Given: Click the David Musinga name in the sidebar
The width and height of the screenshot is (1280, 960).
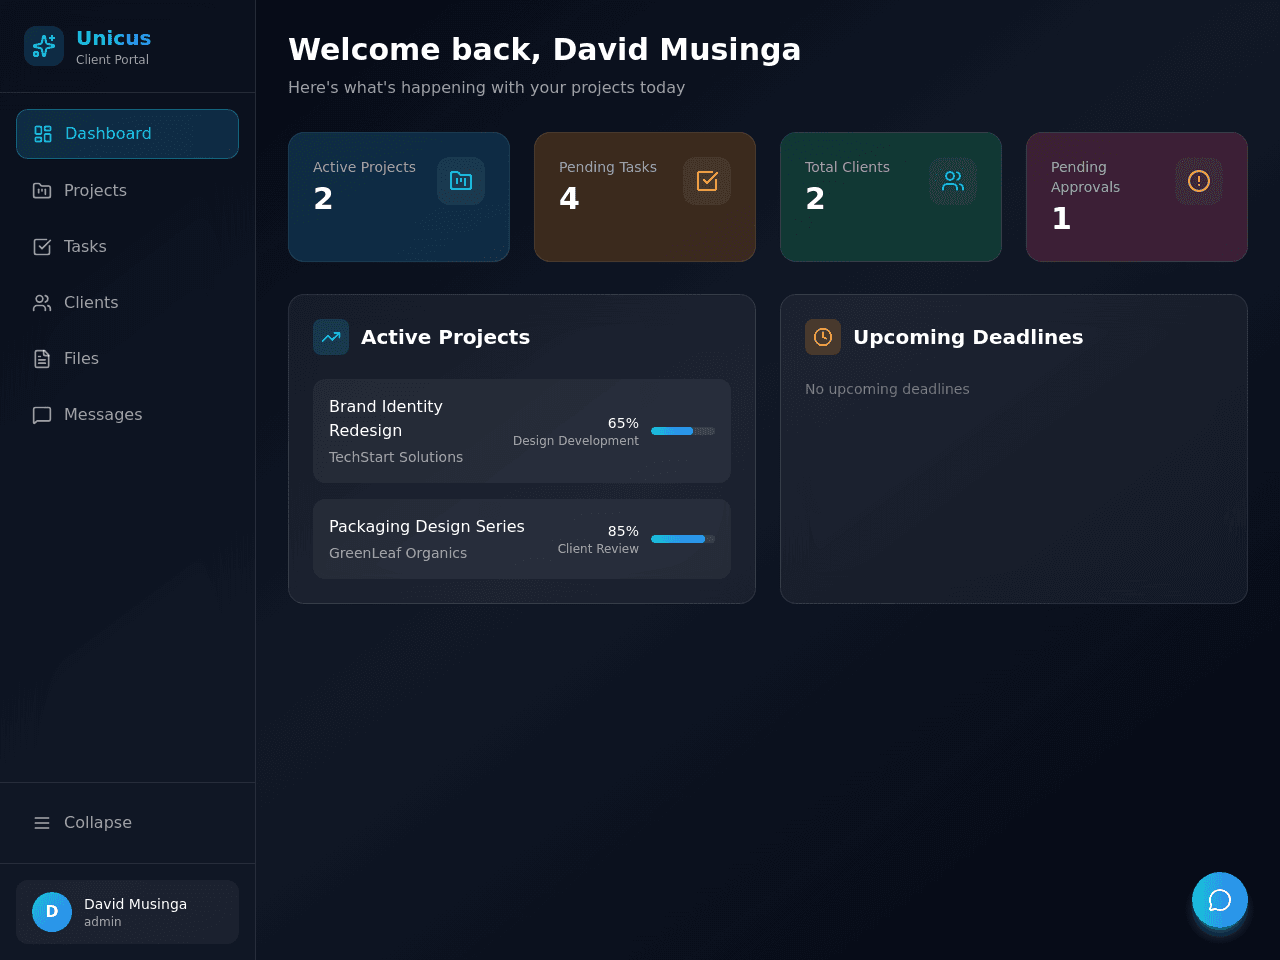Looking at the screenshot, I should click(x=135, y=904).
